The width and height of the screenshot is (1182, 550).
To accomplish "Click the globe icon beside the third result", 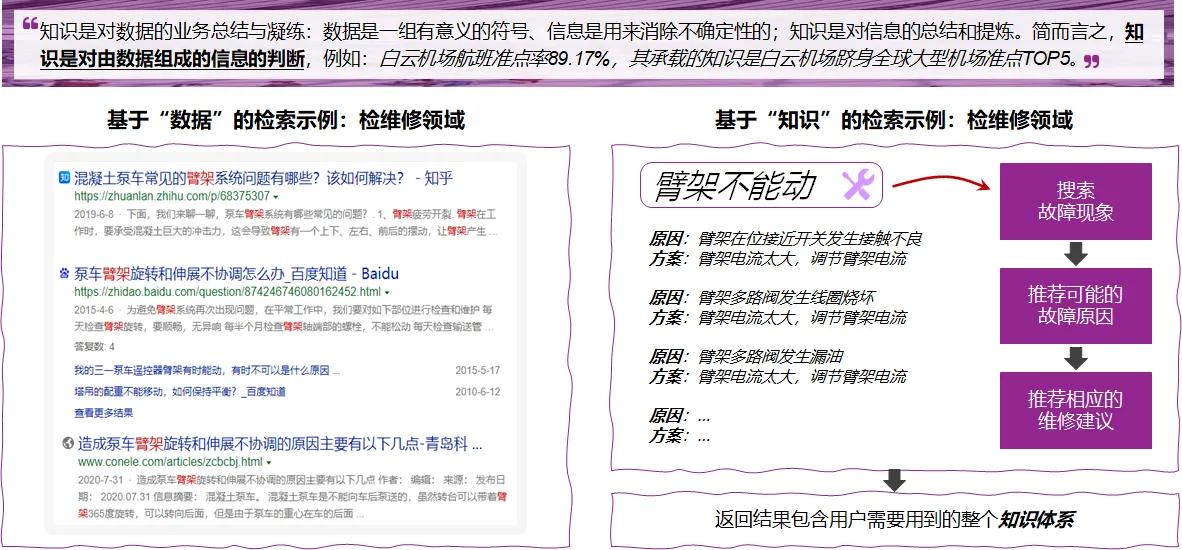I will (x=69, y=444).
